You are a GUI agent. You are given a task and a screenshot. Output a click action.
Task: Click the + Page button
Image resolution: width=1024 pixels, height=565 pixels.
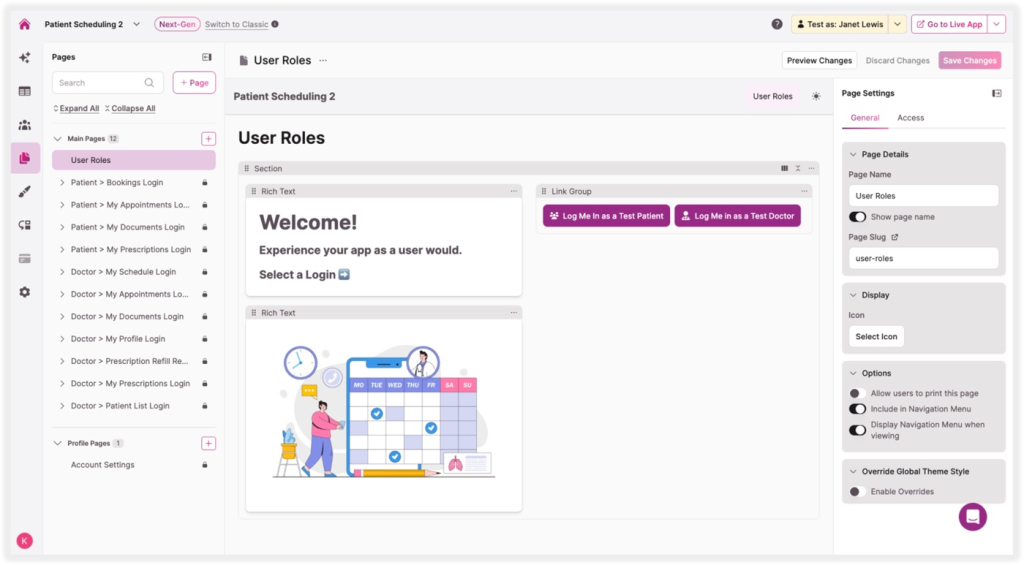(195, 83)
